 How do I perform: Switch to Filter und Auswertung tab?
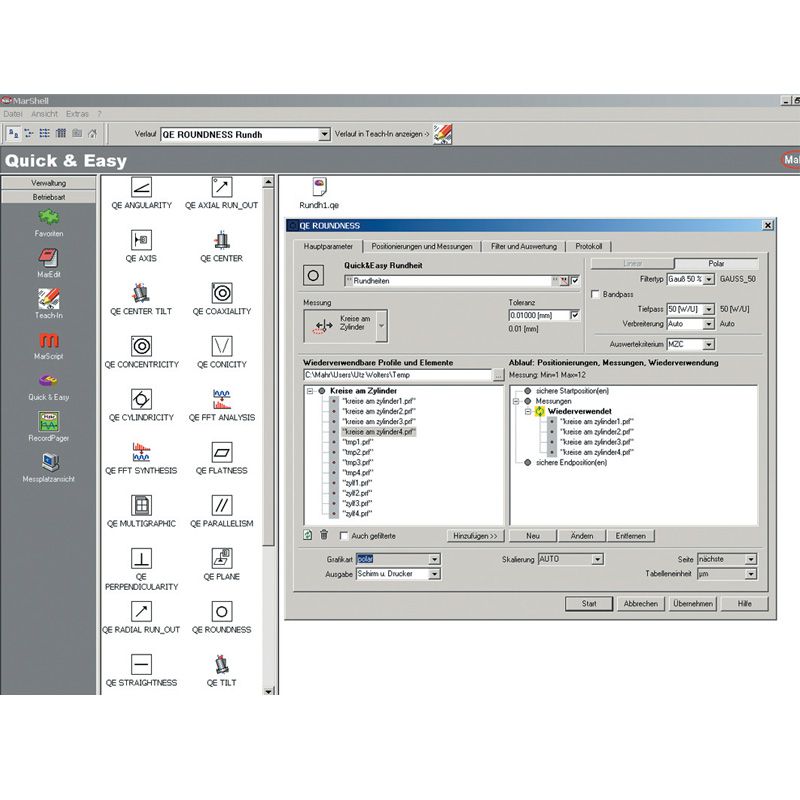[x=523, y=246]
